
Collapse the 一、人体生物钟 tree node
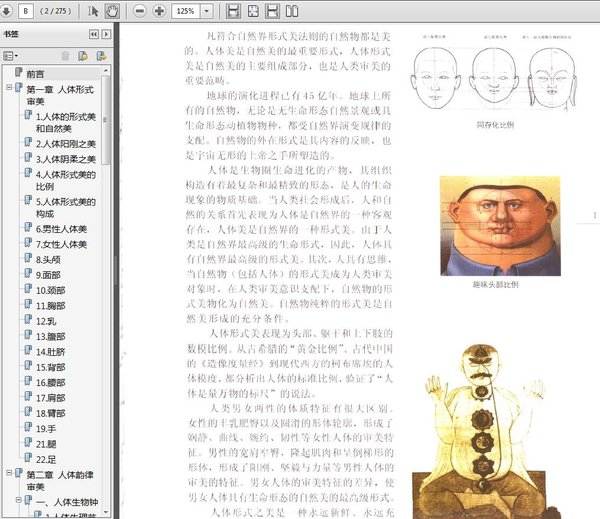point(18,500)
